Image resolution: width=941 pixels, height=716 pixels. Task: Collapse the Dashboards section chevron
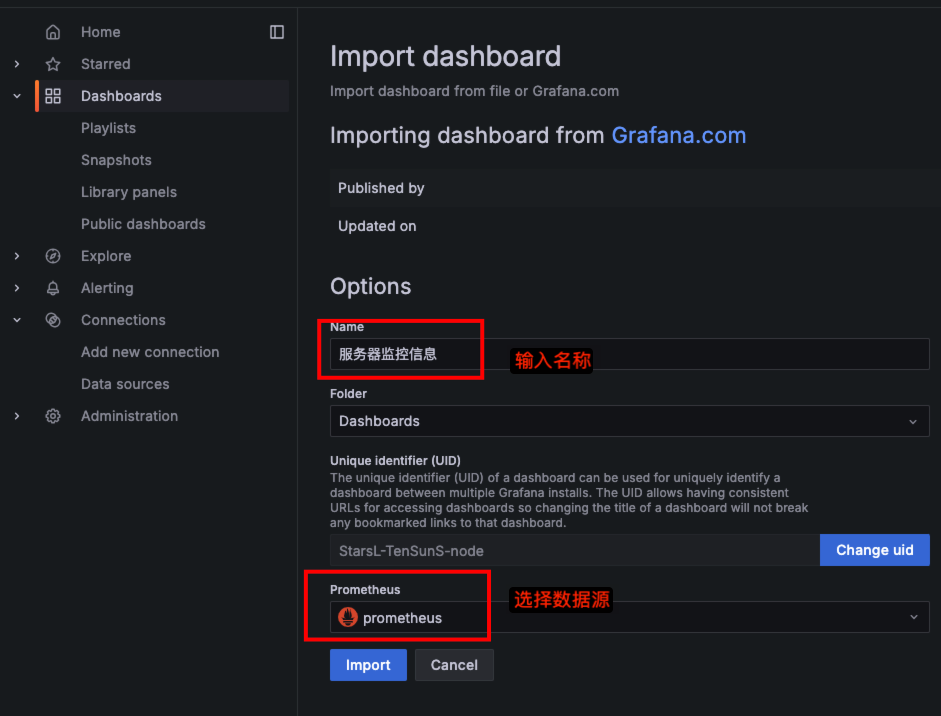[x=17, y=96]
